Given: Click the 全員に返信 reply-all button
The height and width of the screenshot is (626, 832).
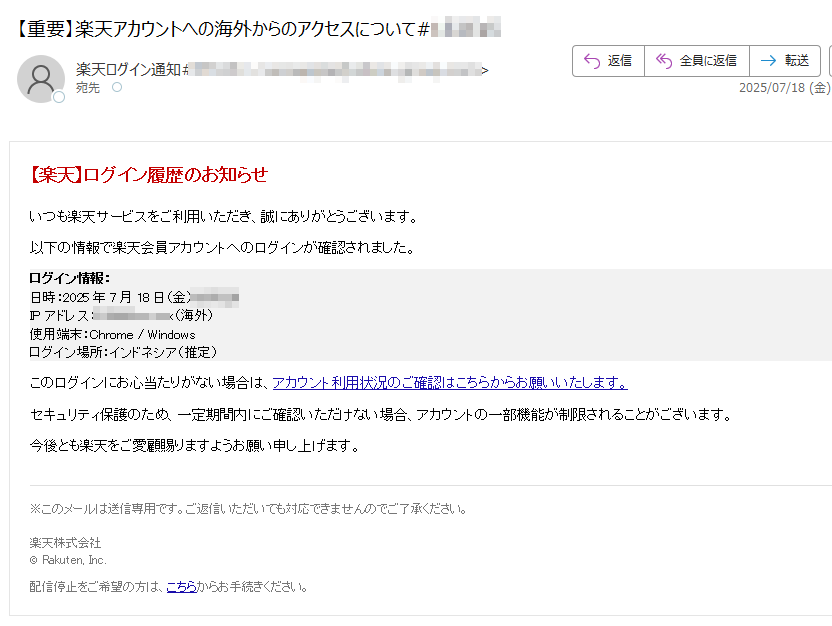Looking at the screenshot, I should (697, 61).
